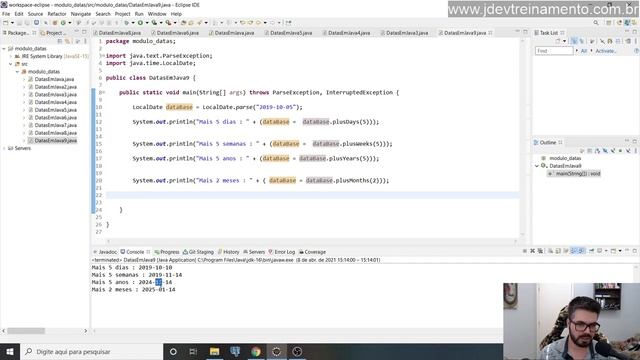Screen dimensions: 640x360
Task: Click Open Console icon
Action: (x=613, y=251)
